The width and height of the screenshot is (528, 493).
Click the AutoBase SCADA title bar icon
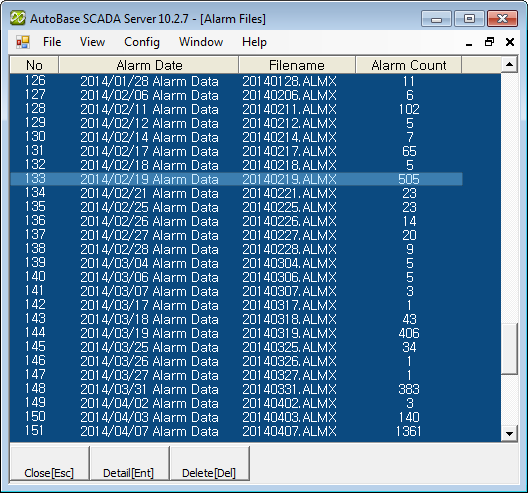18,18
